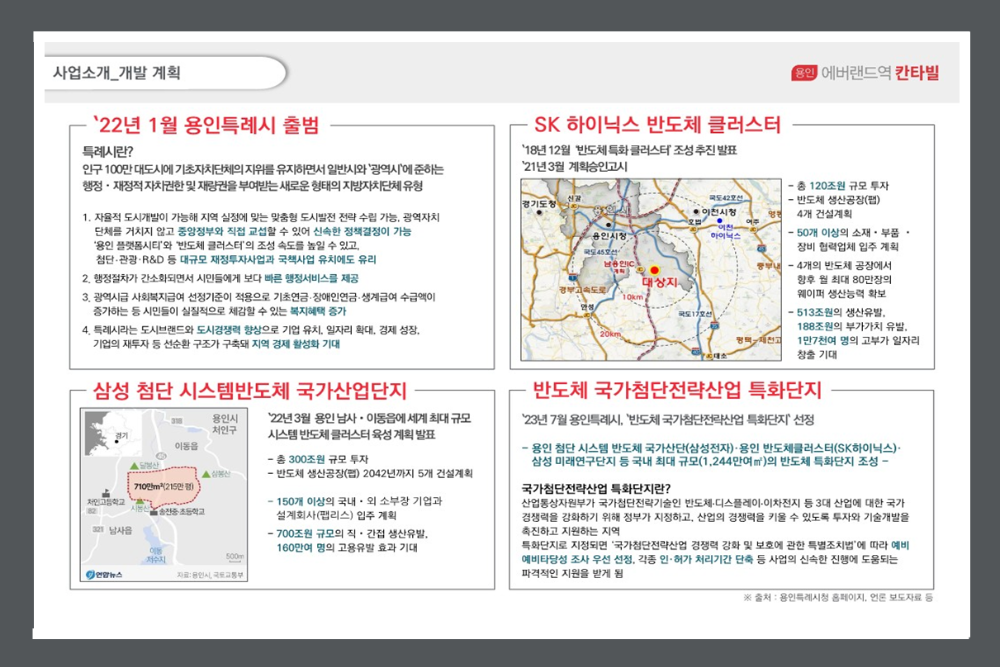
Task: Select the heading '반도체 국가첨단전략산업 특화단지'
Action: (x=677, y=390)
